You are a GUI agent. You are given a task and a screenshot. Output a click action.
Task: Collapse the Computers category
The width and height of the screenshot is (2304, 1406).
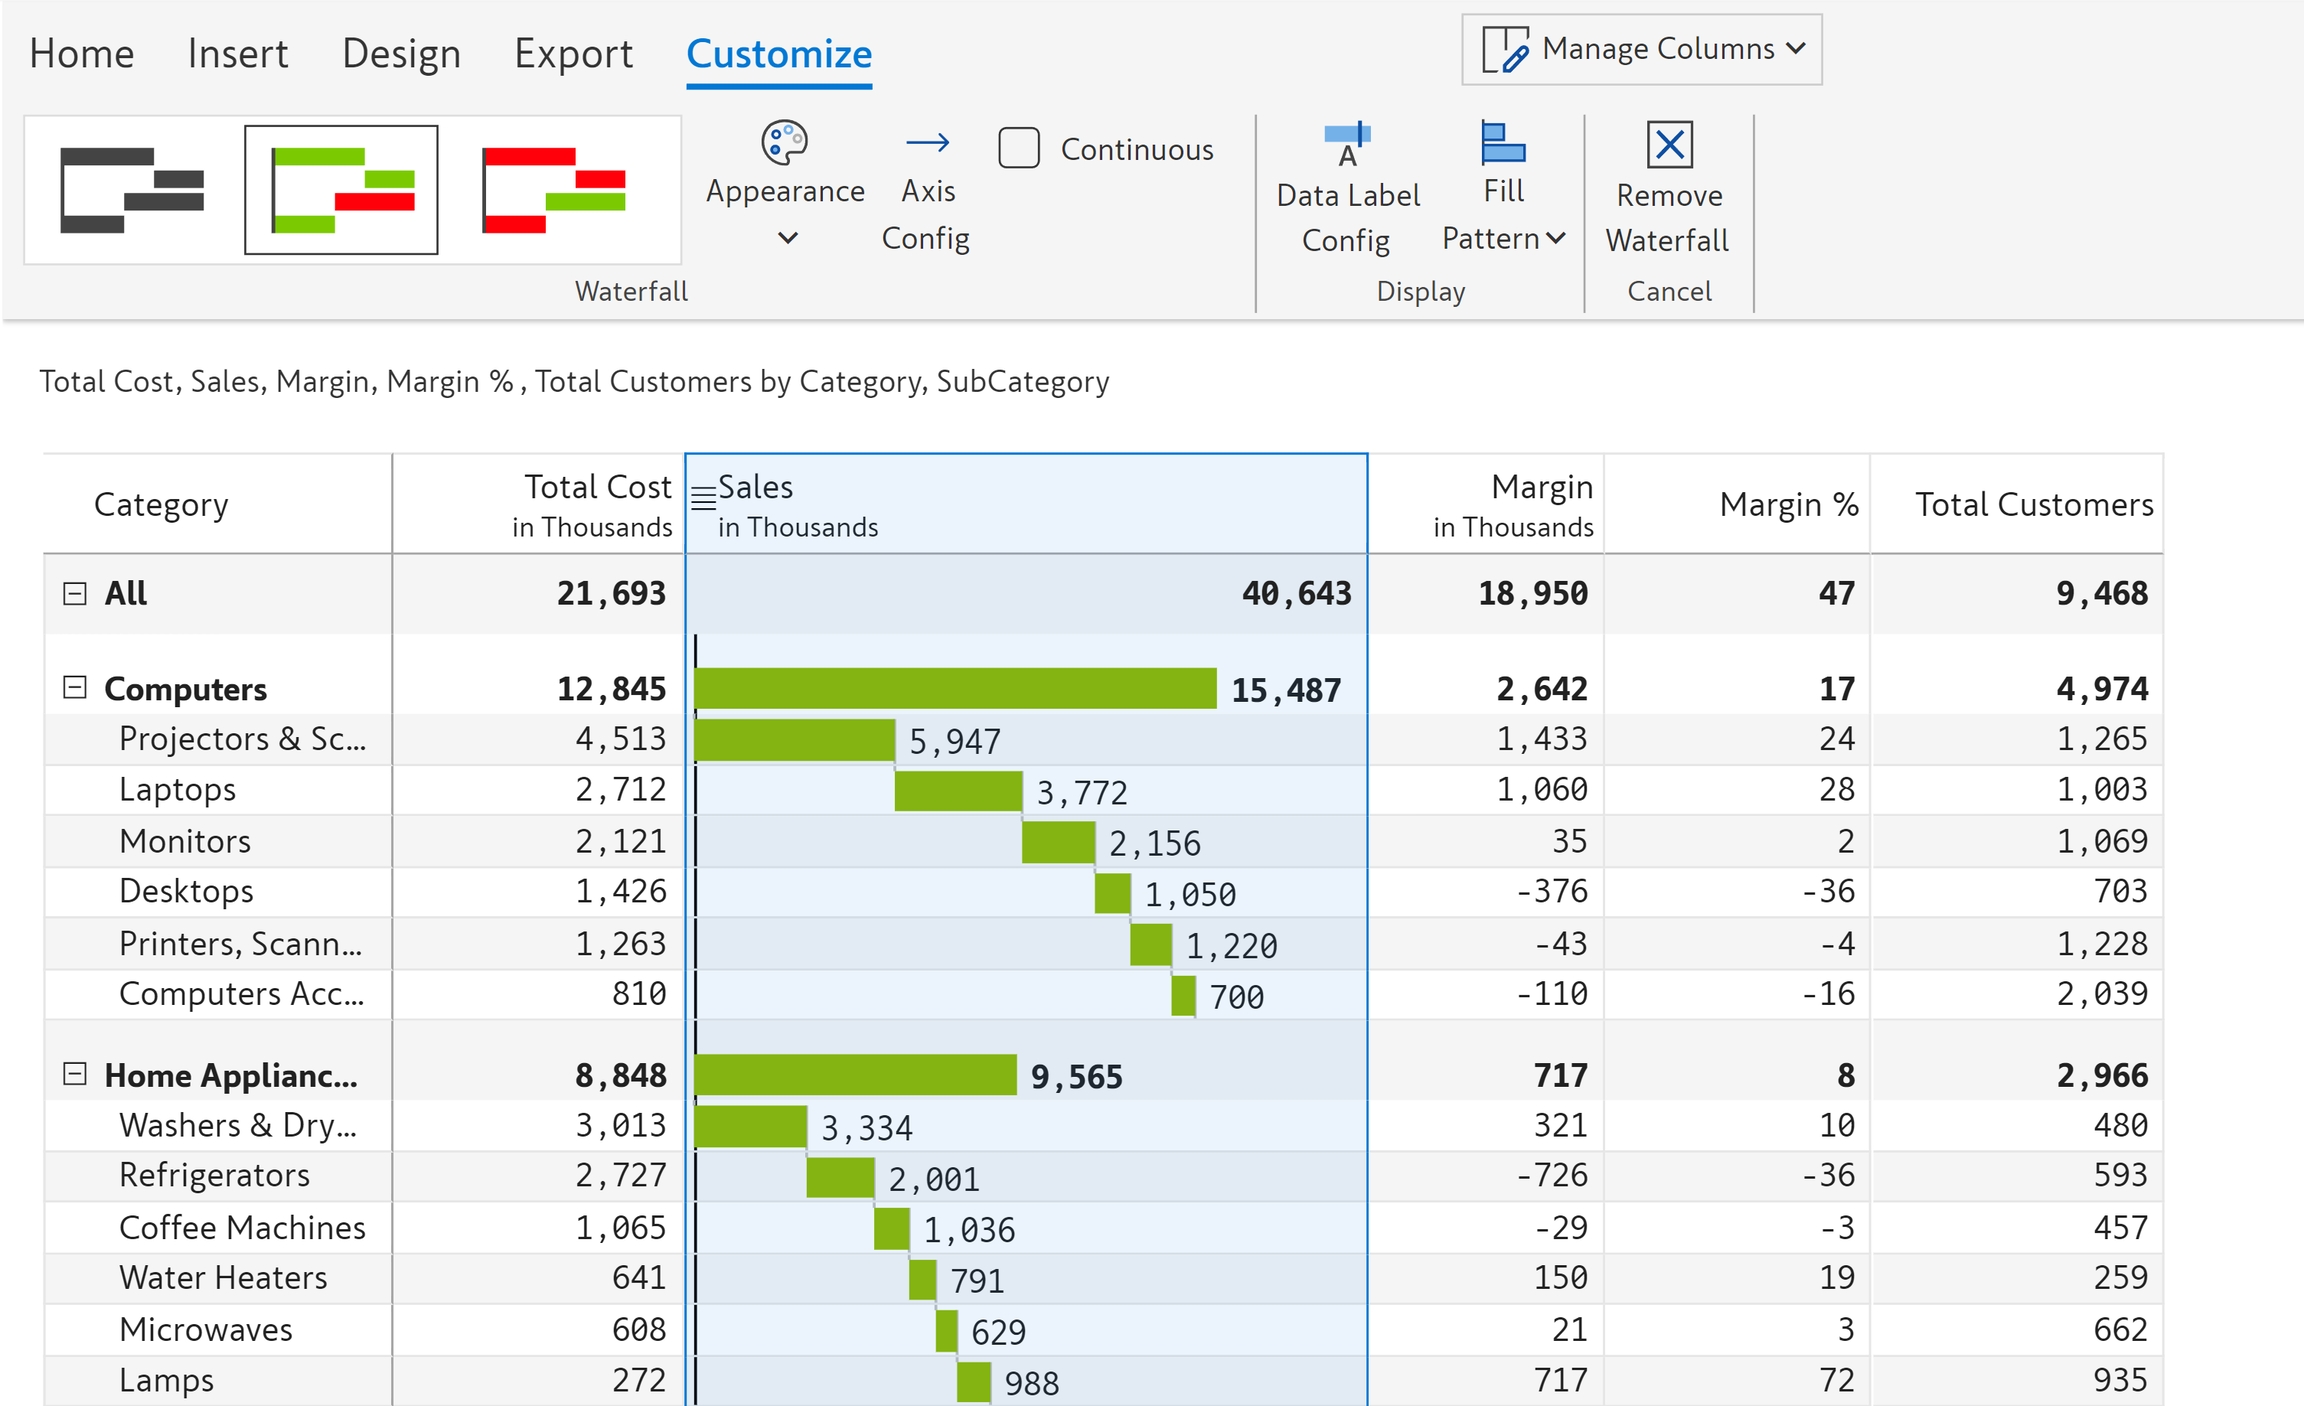(75, 688)
